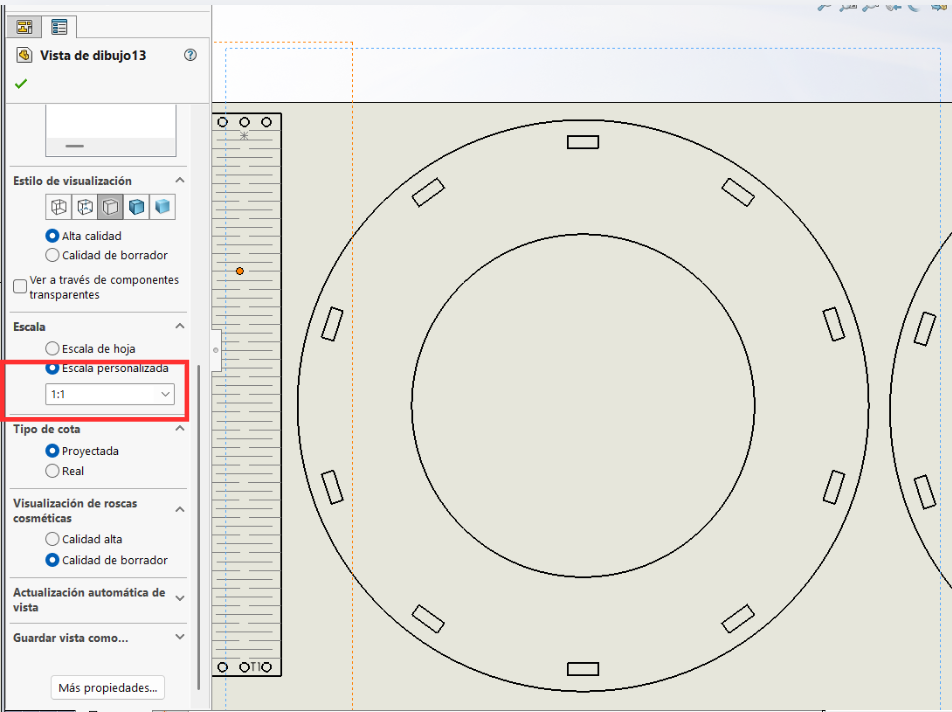Expand Actualización automática de vista section

coord(180,598)
